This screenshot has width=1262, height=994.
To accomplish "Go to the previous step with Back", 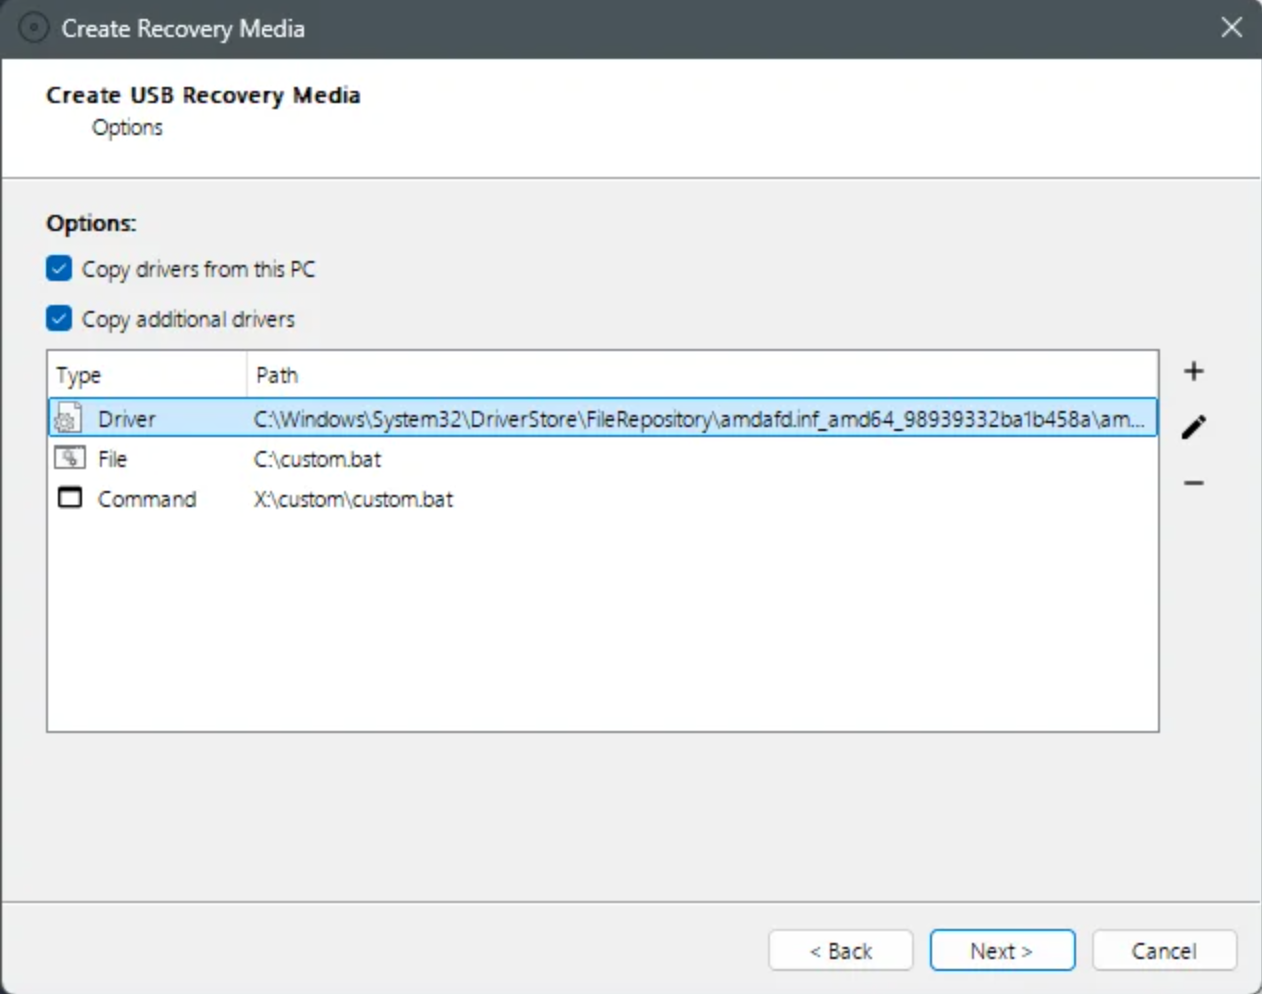I will tap(840, 950).
